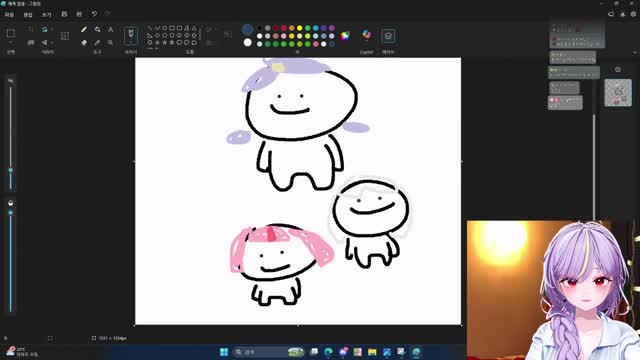
Task: Choose the right triangle shape
Action: click(150, 36)
